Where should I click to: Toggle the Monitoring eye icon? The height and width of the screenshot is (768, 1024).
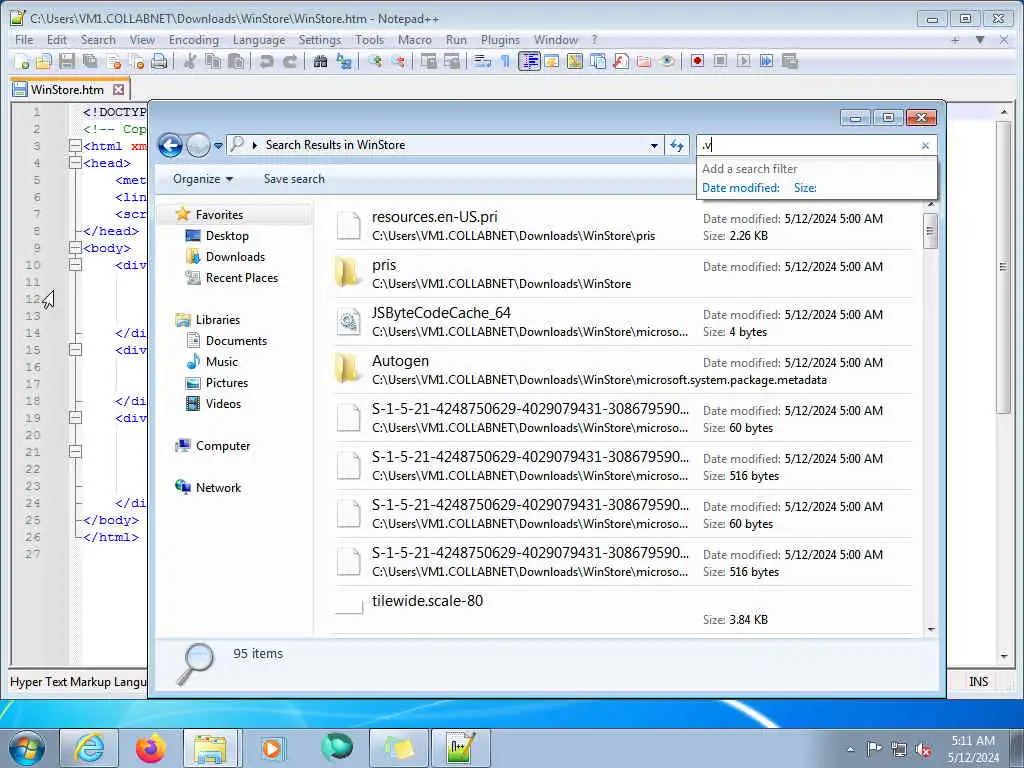667,61
